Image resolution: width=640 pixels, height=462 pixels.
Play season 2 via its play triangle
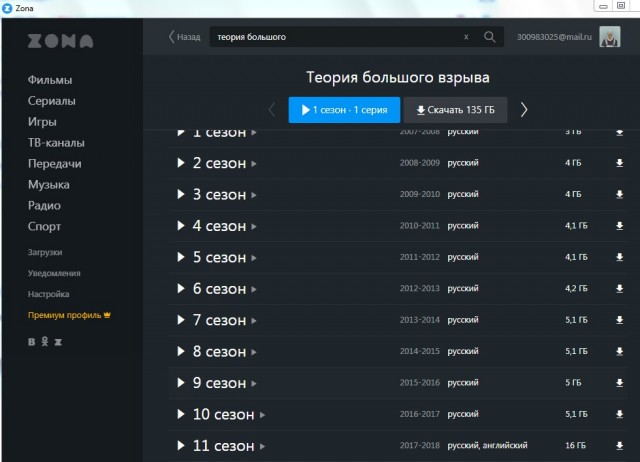pos(181,163)
